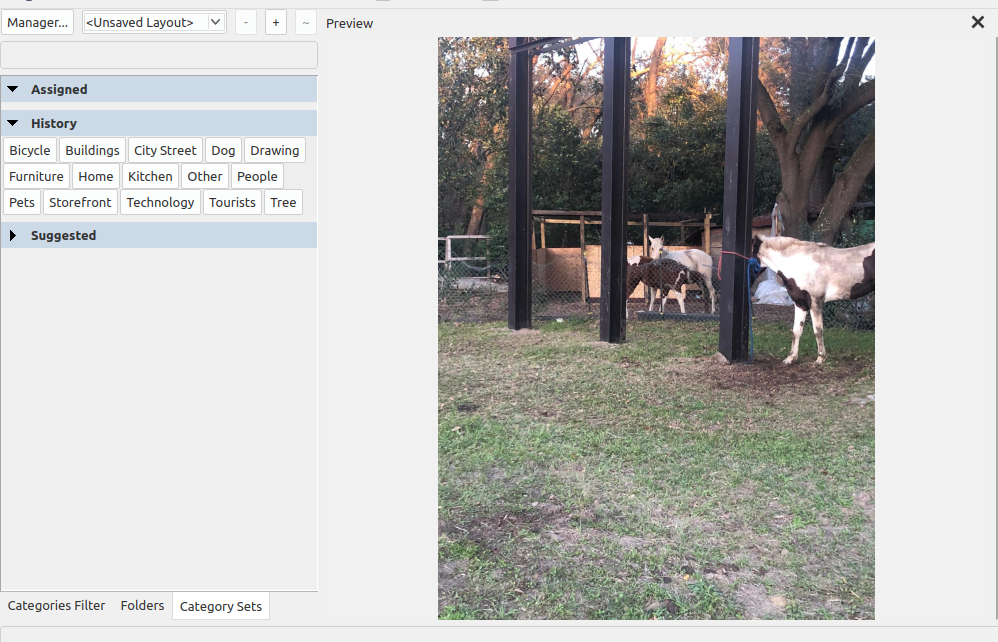Close the Preview panel

pyautogui.click(x=978, y=22)
